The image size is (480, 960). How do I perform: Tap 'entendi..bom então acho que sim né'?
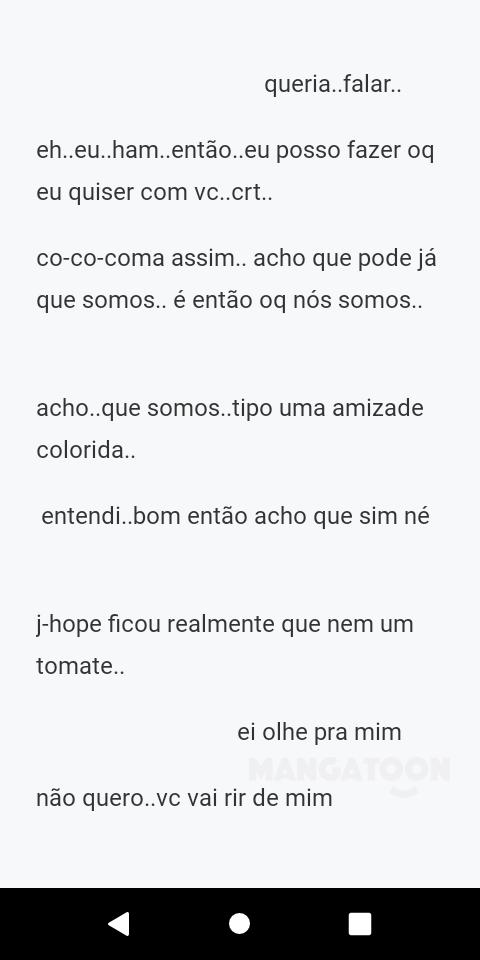236,517
